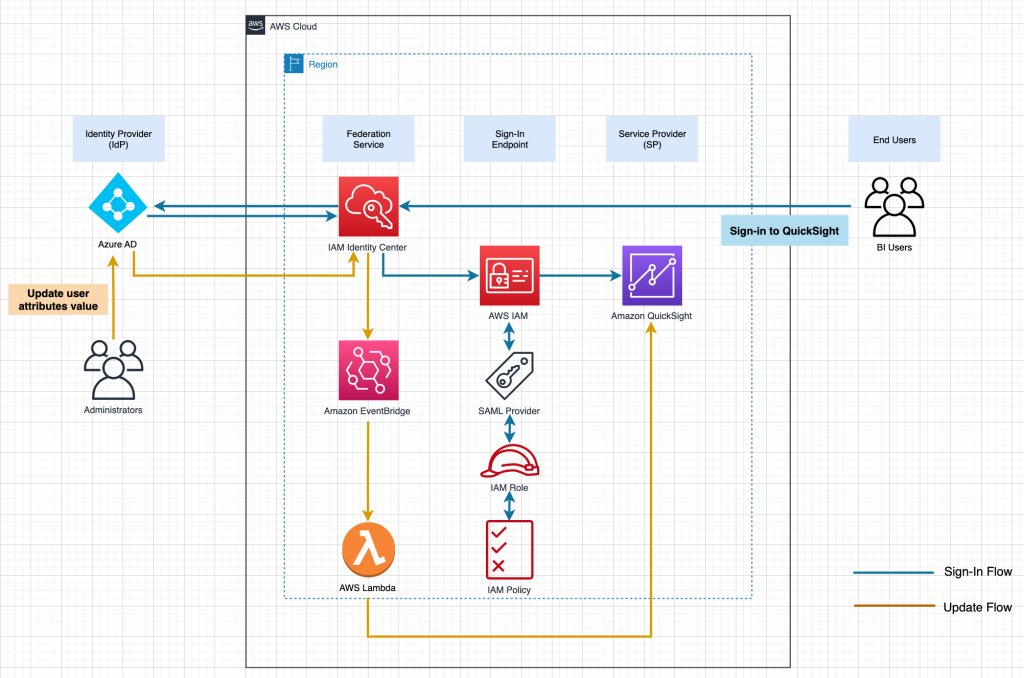1024x678 pixels.
Task: Select the Sign-In Endpoint label
Action: click(509, 139)
